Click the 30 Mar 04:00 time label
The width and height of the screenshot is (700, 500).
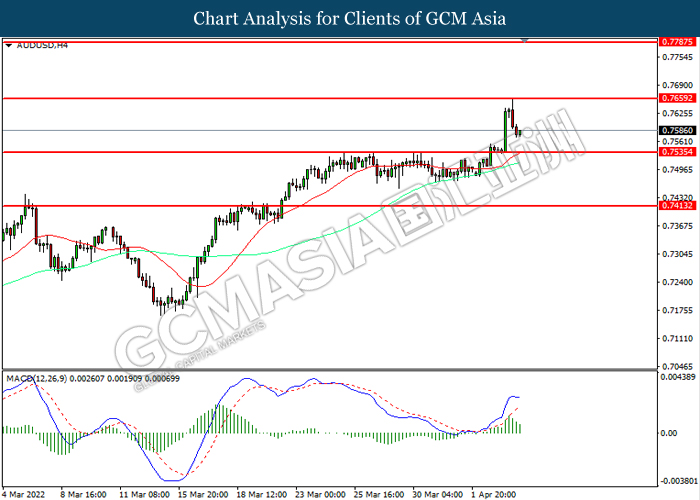(438, 494)
